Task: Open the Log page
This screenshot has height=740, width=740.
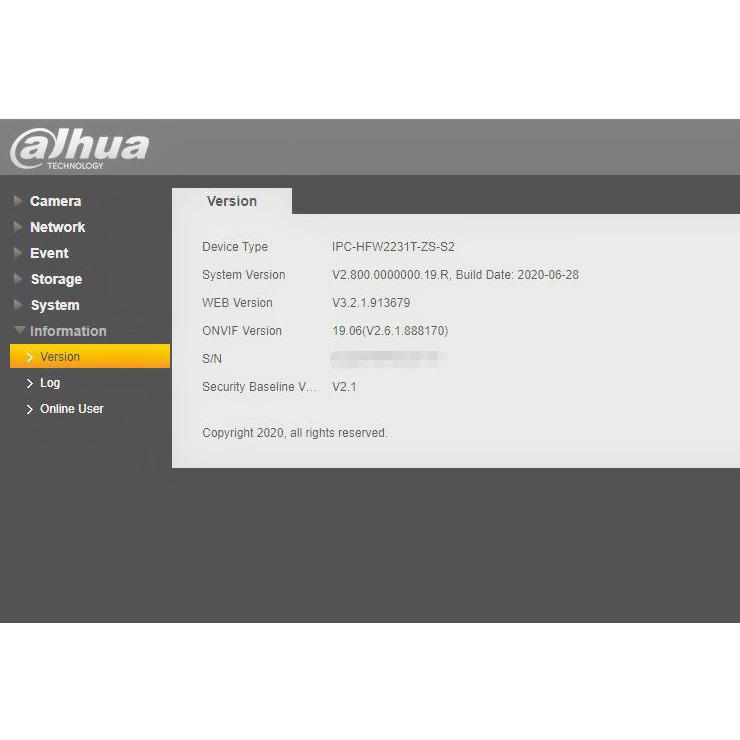Action: [50, 383]
